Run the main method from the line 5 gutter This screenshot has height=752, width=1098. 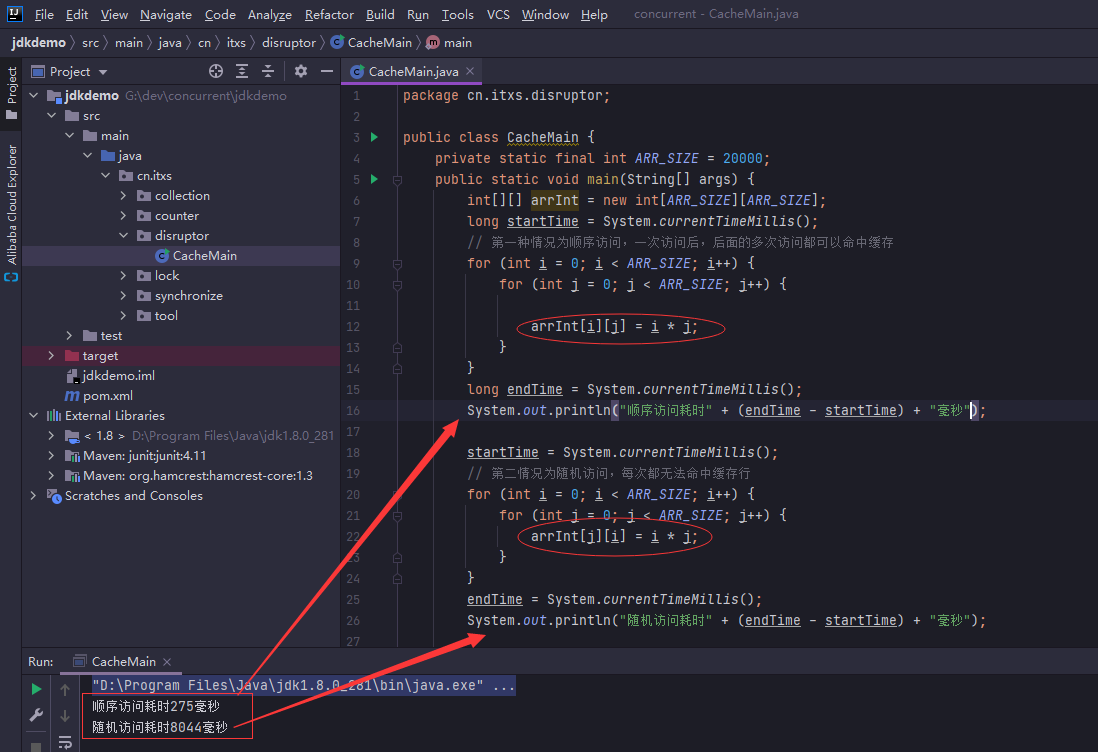(375, 179)
